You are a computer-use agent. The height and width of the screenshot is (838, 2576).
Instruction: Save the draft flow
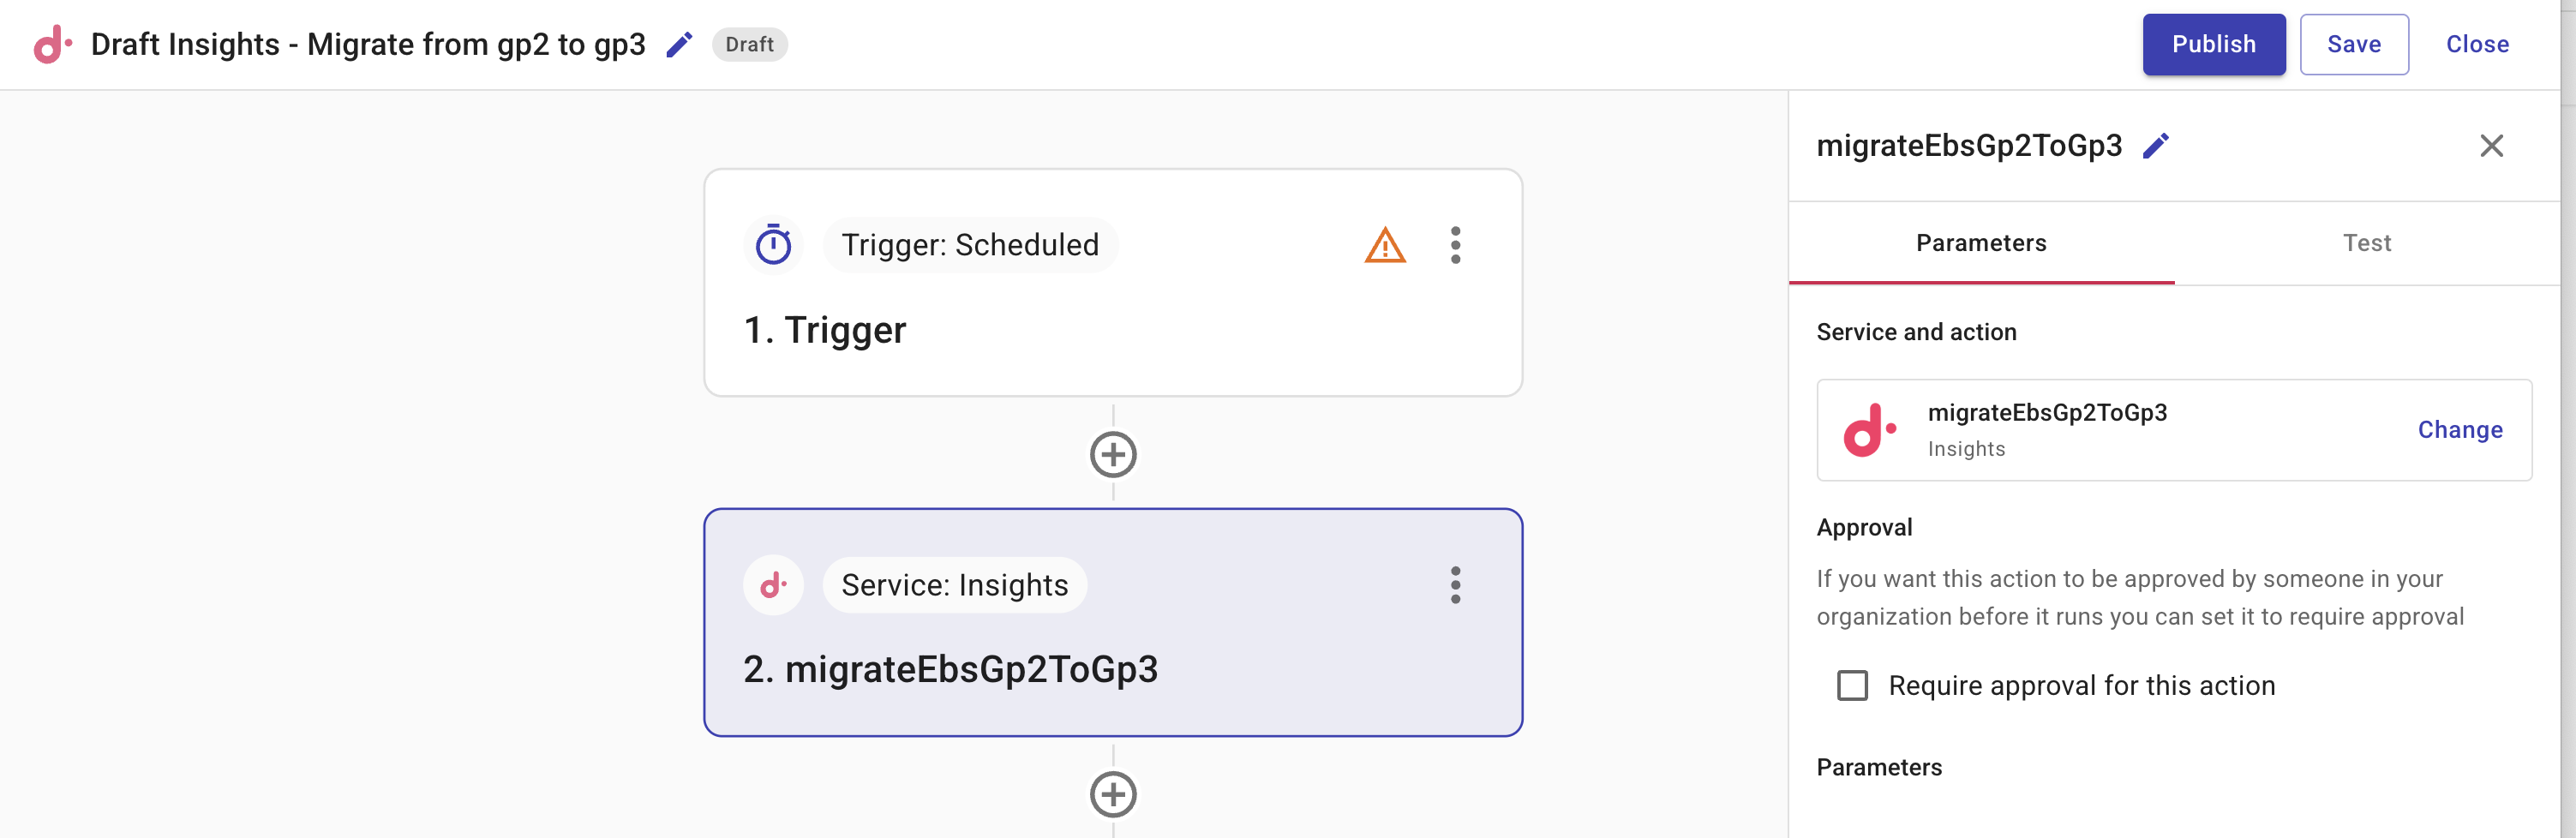click(2353, 45)
